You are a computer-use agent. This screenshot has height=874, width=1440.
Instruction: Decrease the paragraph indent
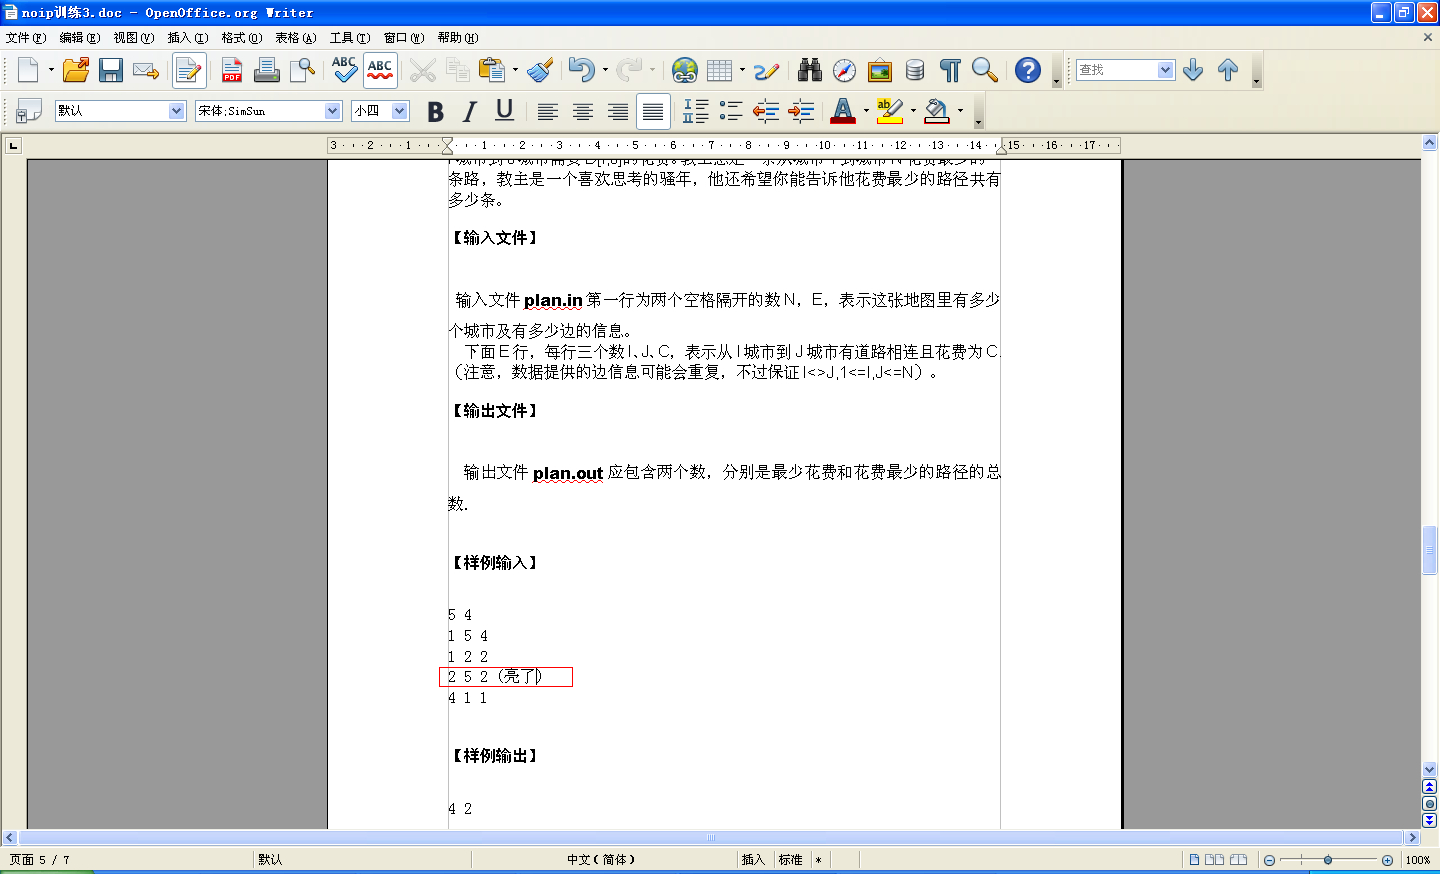767,111
